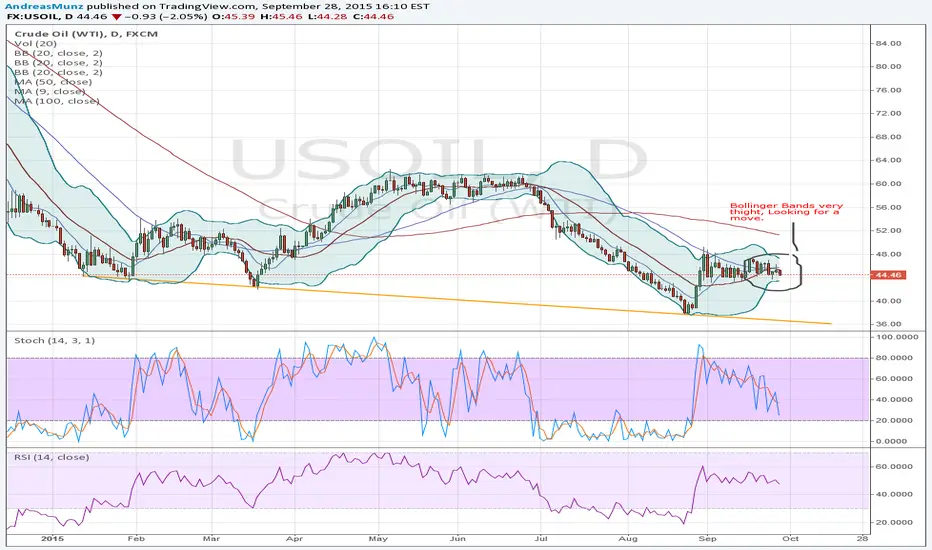
Task: Click the RSI (14, close) pane label
Action: coord(52,457)
